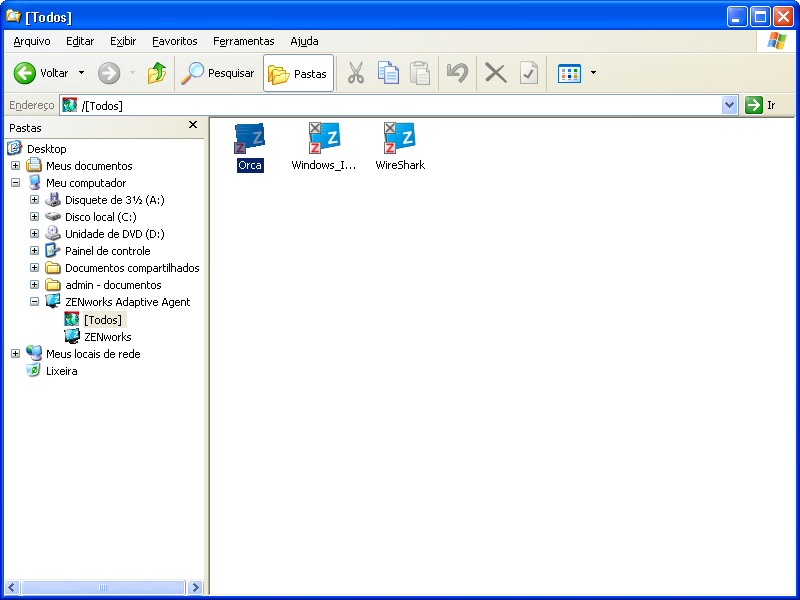Open the Exibir menu
800x600 pixels.
(x=122, y=41)
